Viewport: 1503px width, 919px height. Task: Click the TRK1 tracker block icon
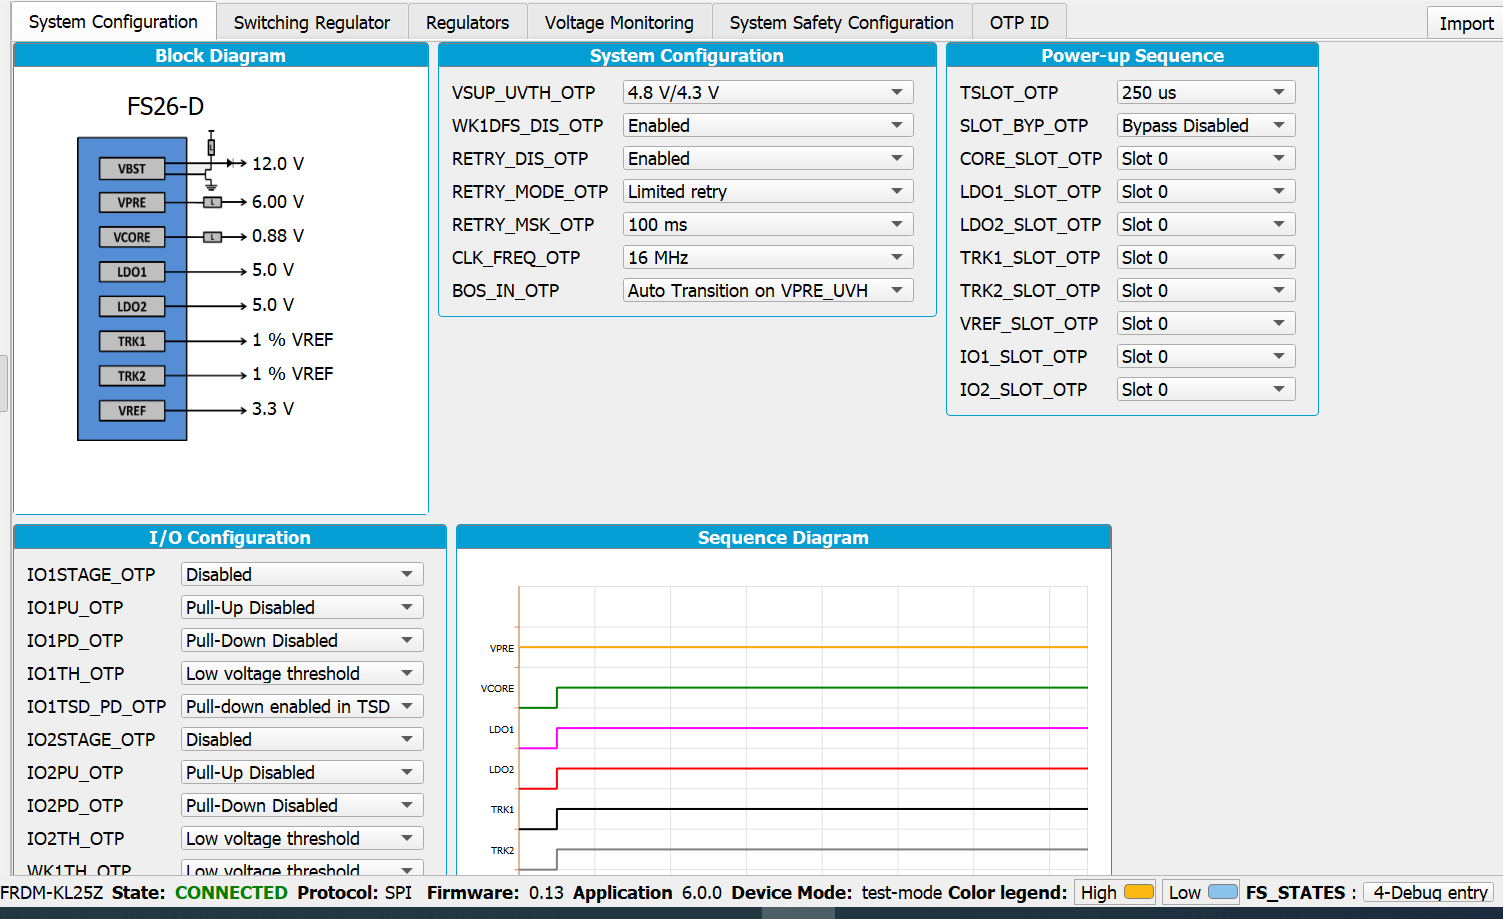(131, 340)
